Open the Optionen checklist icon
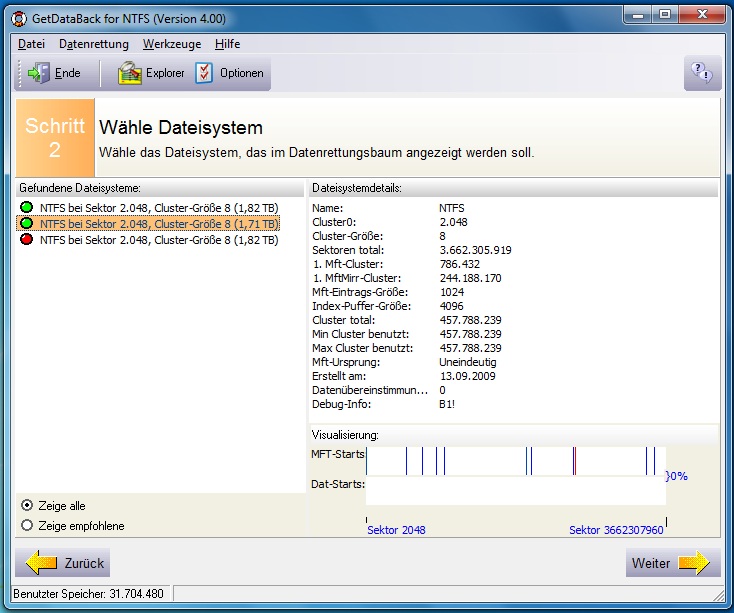This screenshot has height=613, width=734. (x=204, y=73)
